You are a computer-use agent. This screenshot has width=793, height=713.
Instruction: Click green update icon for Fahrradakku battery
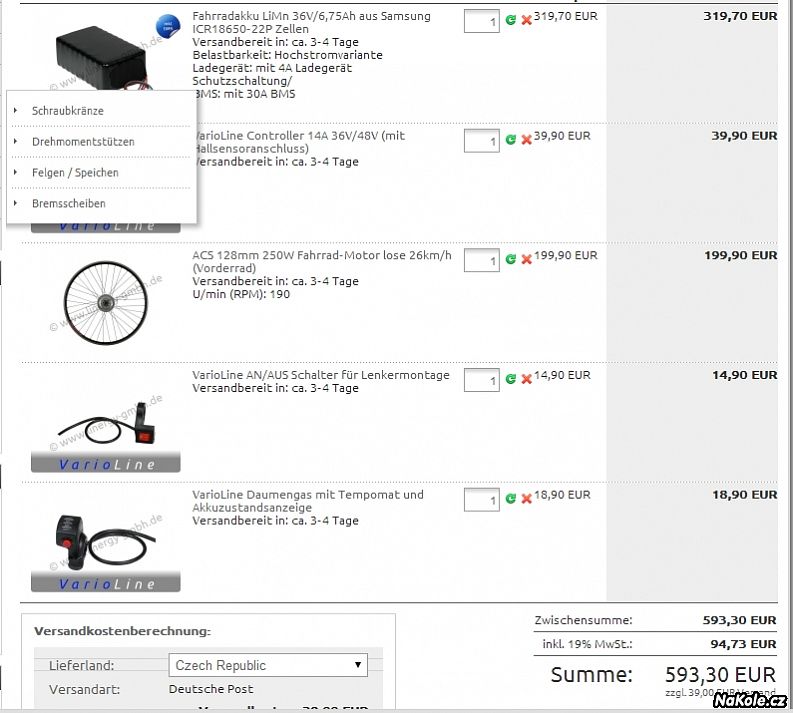point(511,20)
